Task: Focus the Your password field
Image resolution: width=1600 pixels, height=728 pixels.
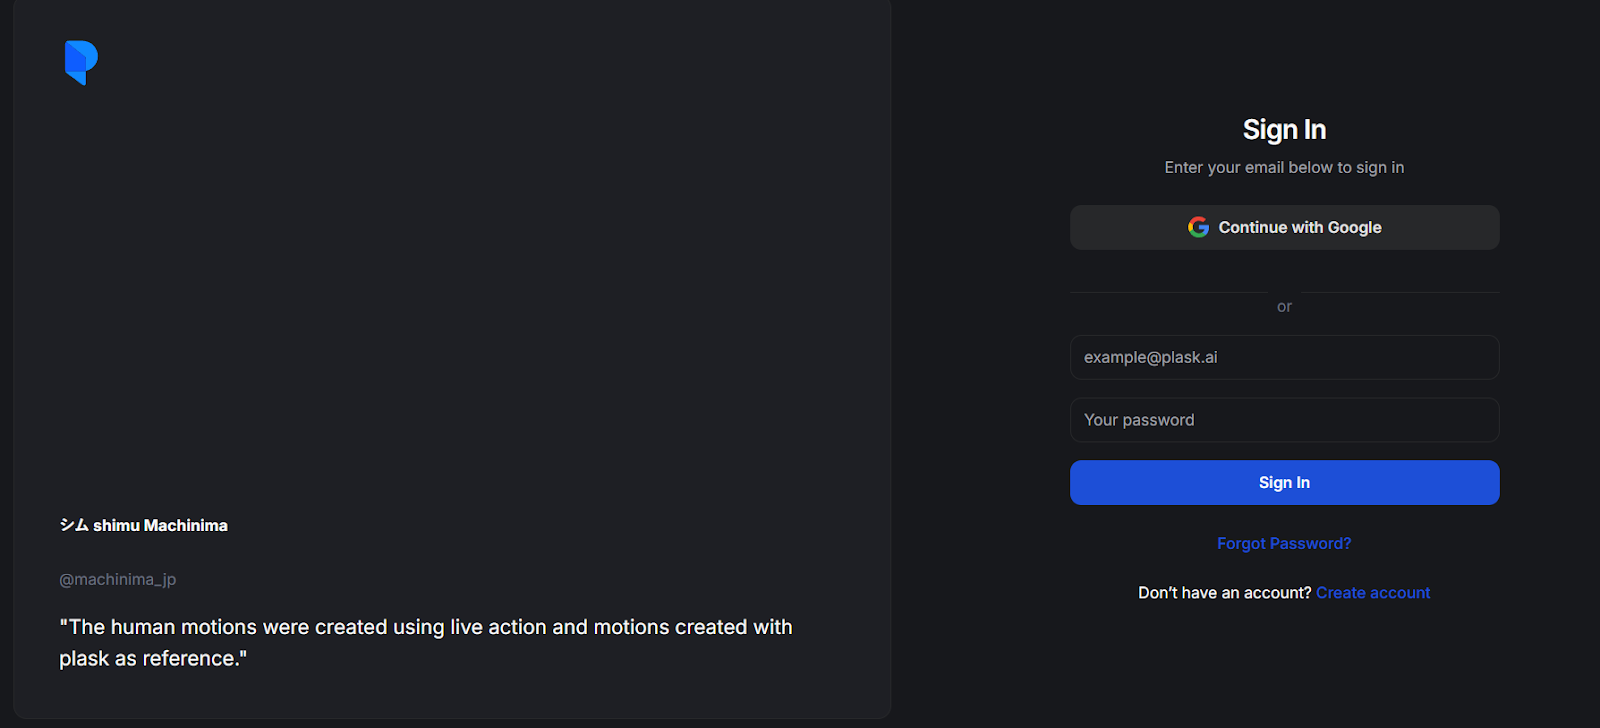Action: 1284,420
